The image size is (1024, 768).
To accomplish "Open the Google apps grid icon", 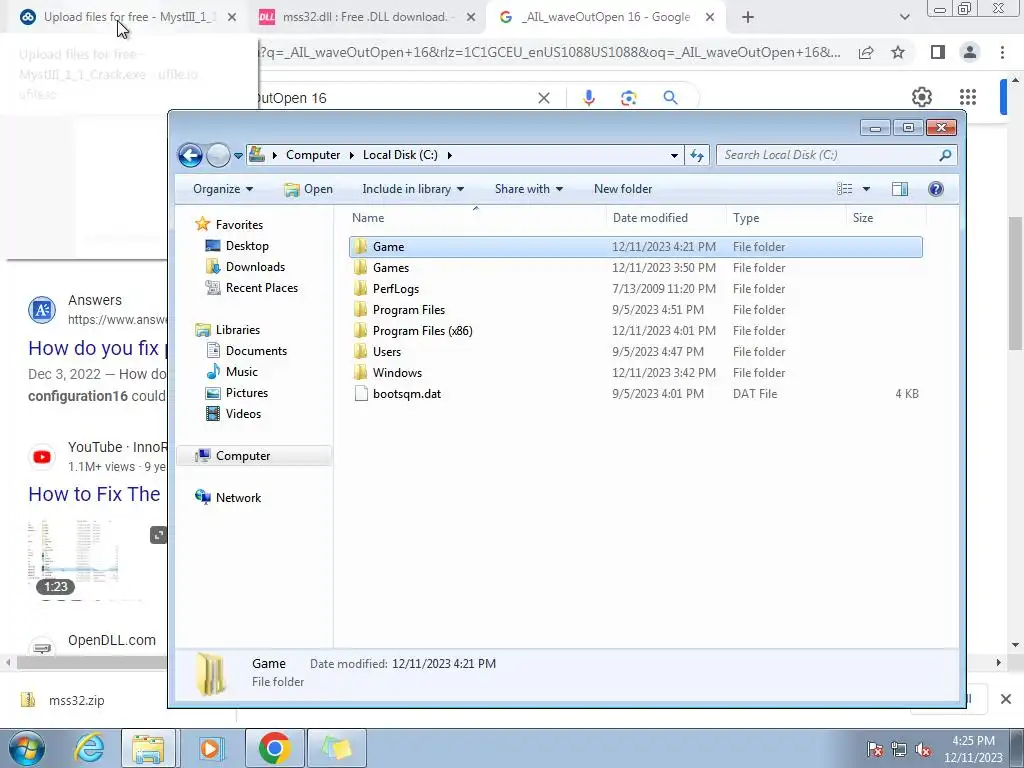I will (968, 97).
